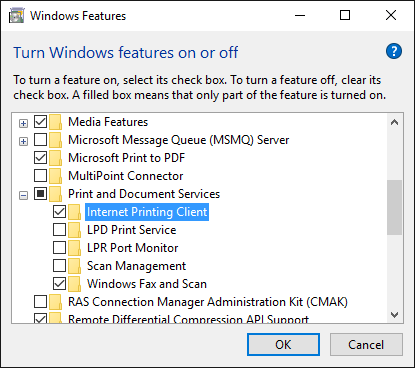This screenshot has height=368, width=415.
Task: Select the RAS Connection Manager Administration Kit item
Action: pos(208,302)
